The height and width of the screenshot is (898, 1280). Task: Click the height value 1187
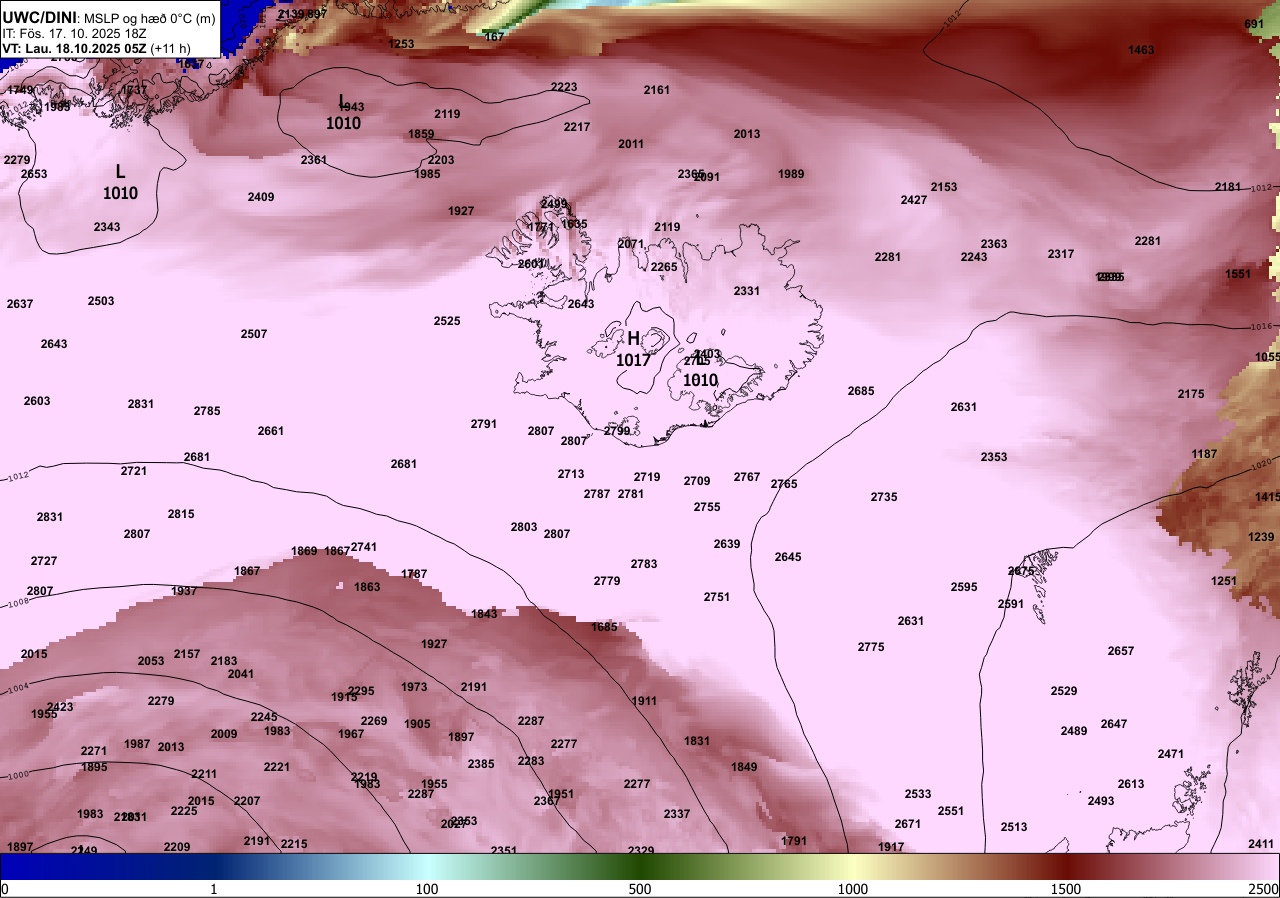(x=1204, y=455)
